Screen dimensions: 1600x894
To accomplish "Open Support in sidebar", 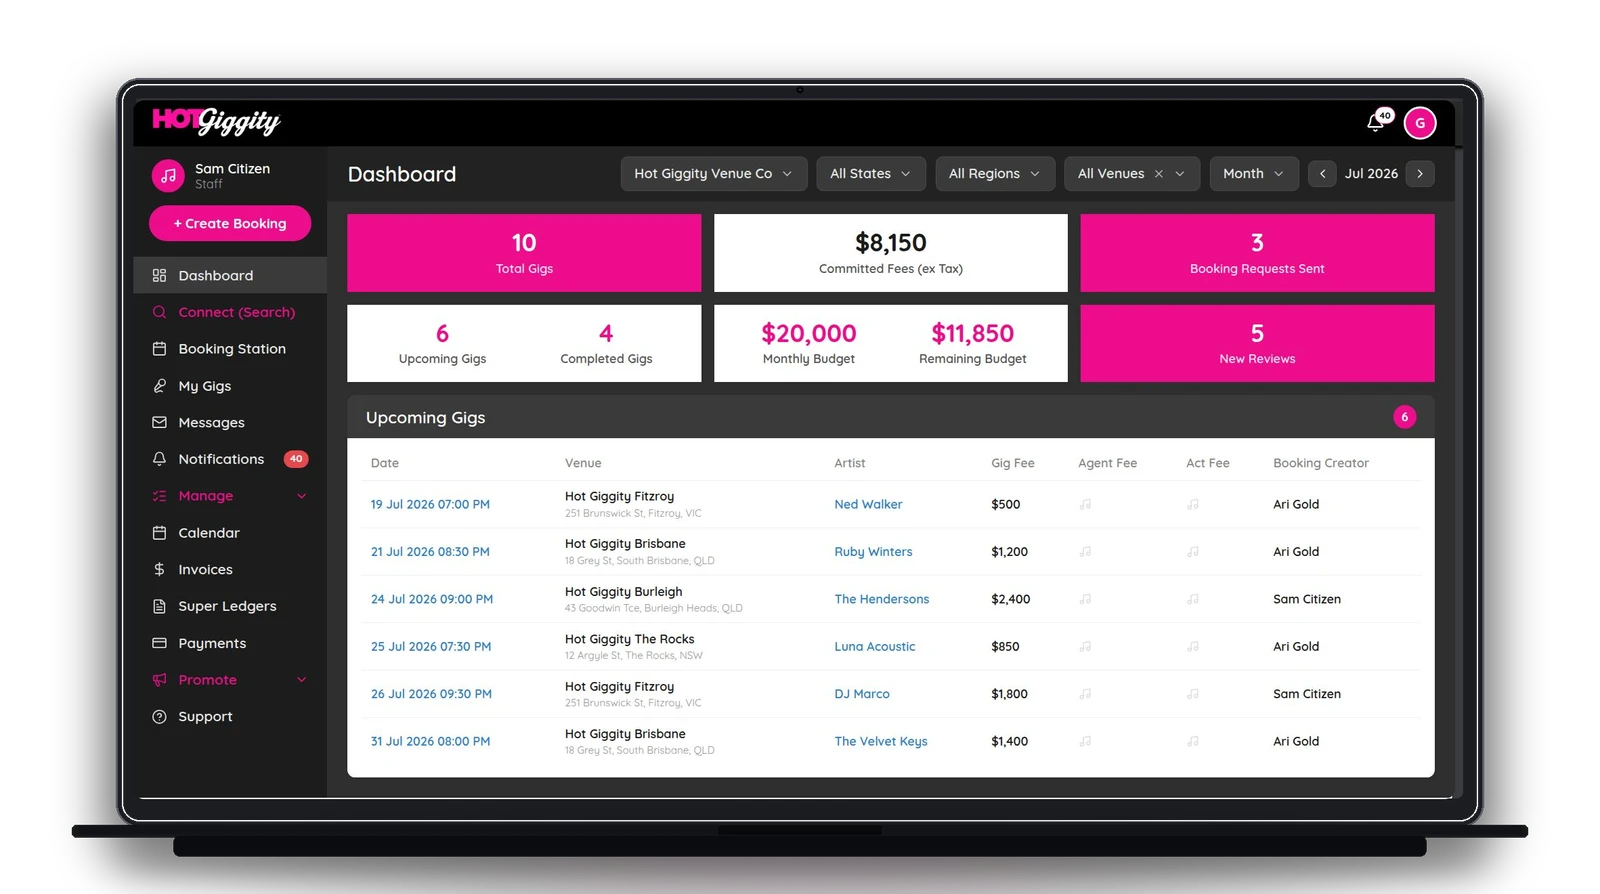I will point(230,717).
